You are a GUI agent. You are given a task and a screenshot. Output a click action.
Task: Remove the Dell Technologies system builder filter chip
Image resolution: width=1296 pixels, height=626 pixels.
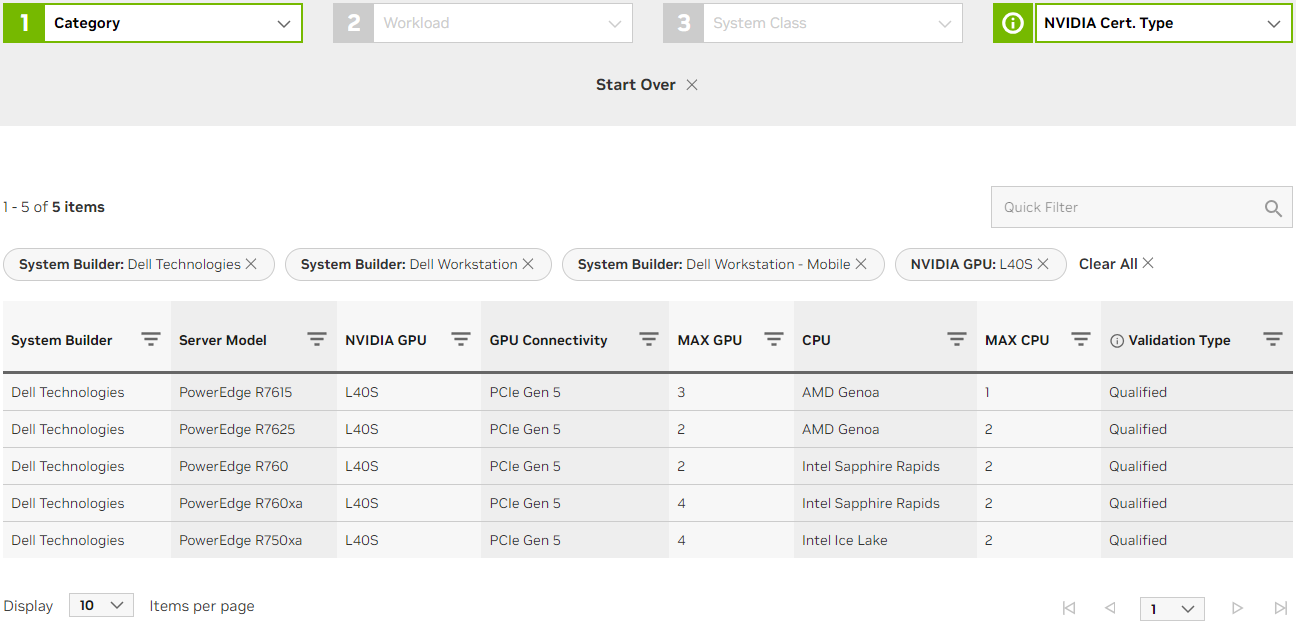pos(251,264)
